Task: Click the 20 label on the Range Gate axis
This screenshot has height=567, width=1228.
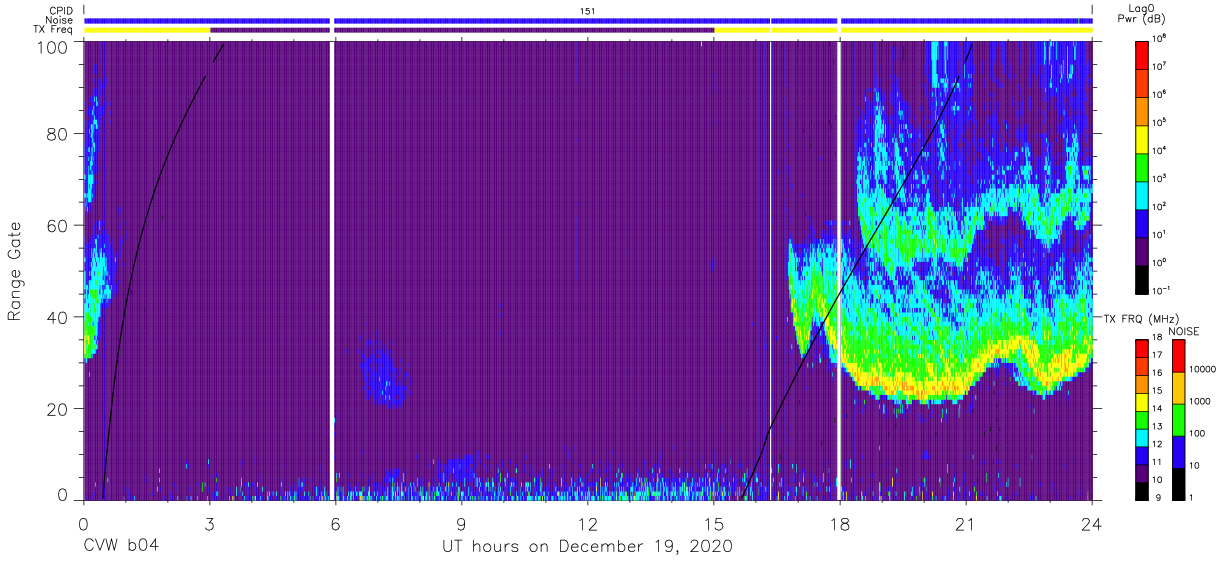Action: (57, 408)
